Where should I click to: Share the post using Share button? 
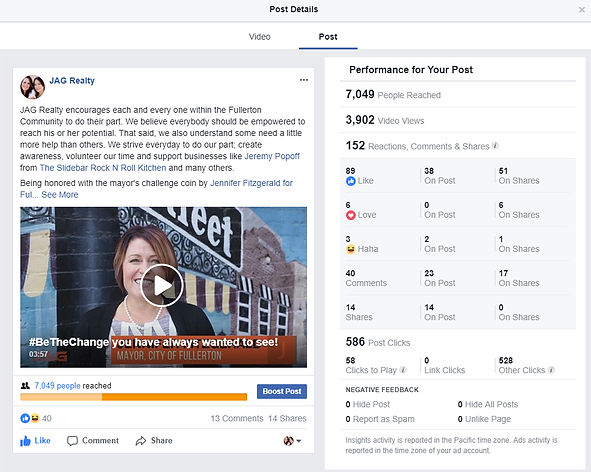(154, 441)
